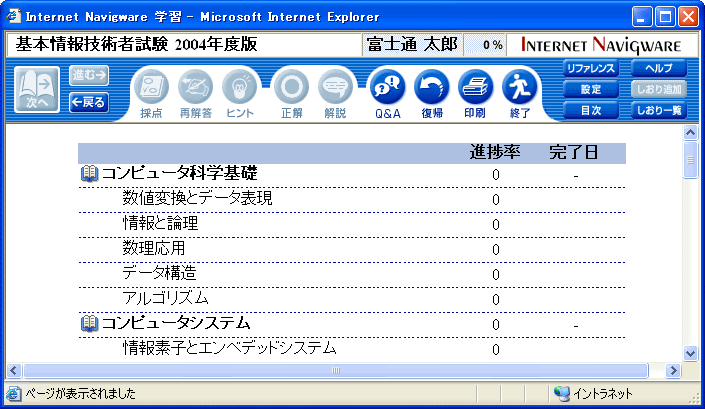
Task: Click the 富士通 太郎 user name
Action: 412,45
